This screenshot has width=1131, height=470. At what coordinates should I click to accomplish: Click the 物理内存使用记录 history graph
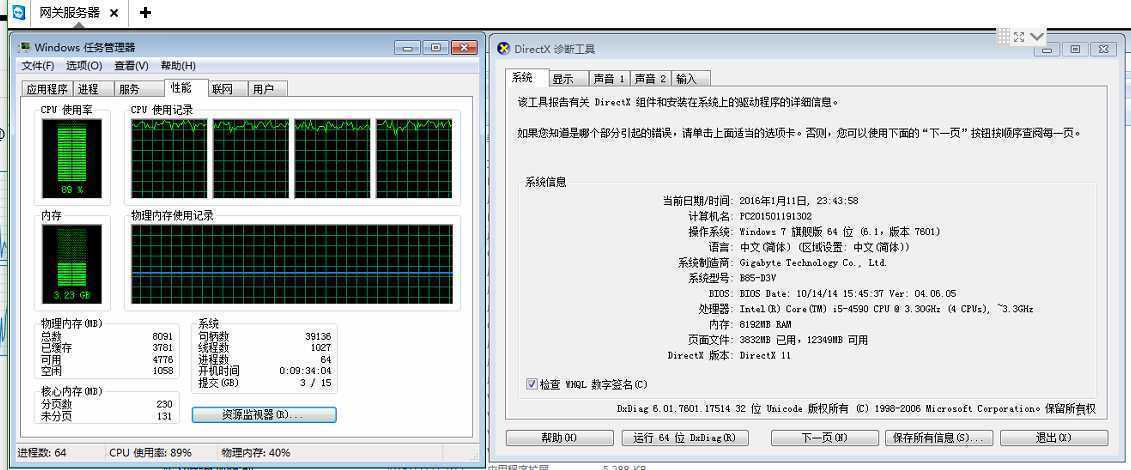click(x=292, y=264)
